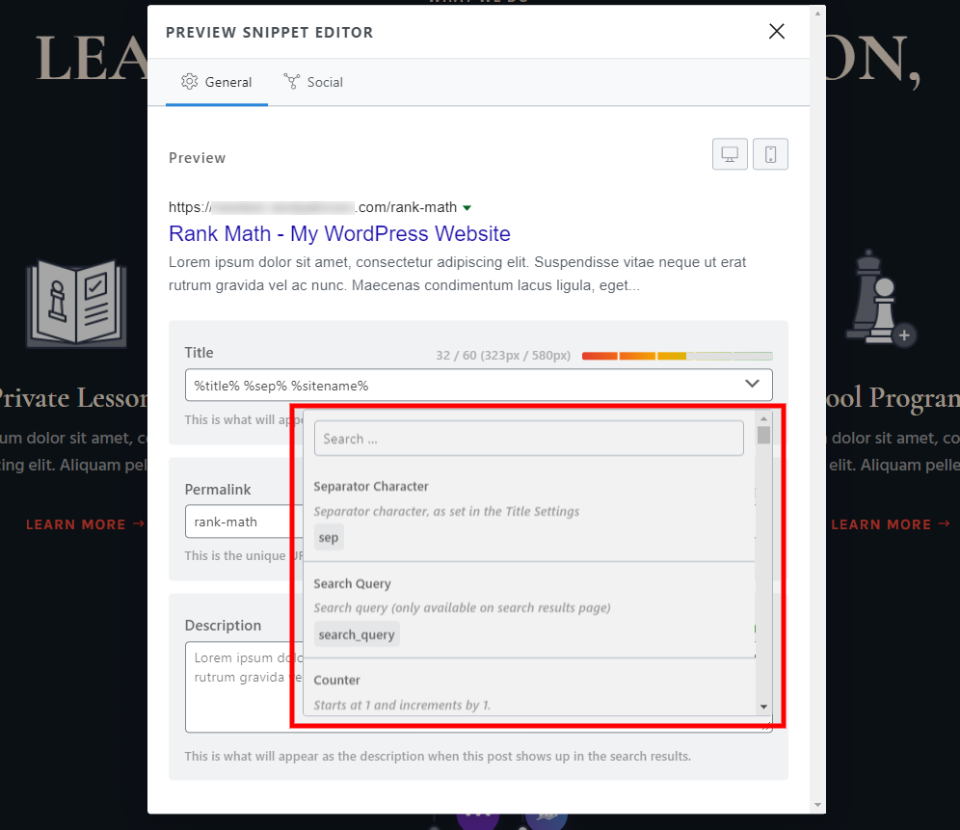Image resolution: width=960 pixels, height=830 pixels.
Task: Select desktop preview mode icon
Action: click(729, 154)
